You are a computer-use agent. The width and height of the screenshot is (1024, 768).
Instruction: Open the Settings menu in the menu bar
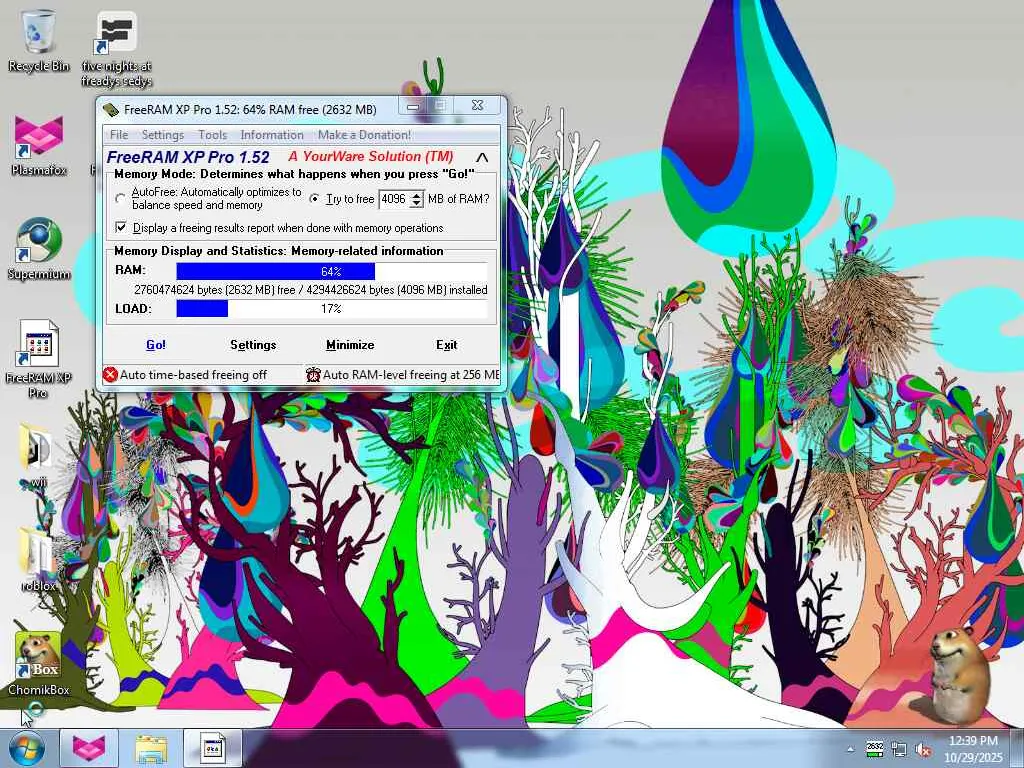click(163, 135)
